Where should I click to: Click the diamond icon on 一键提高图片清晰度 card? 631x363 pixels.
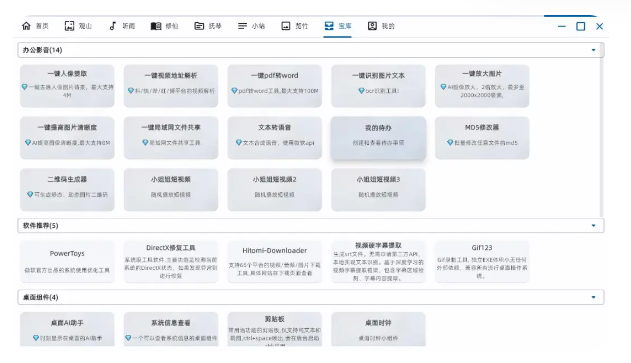pos(28,142)
